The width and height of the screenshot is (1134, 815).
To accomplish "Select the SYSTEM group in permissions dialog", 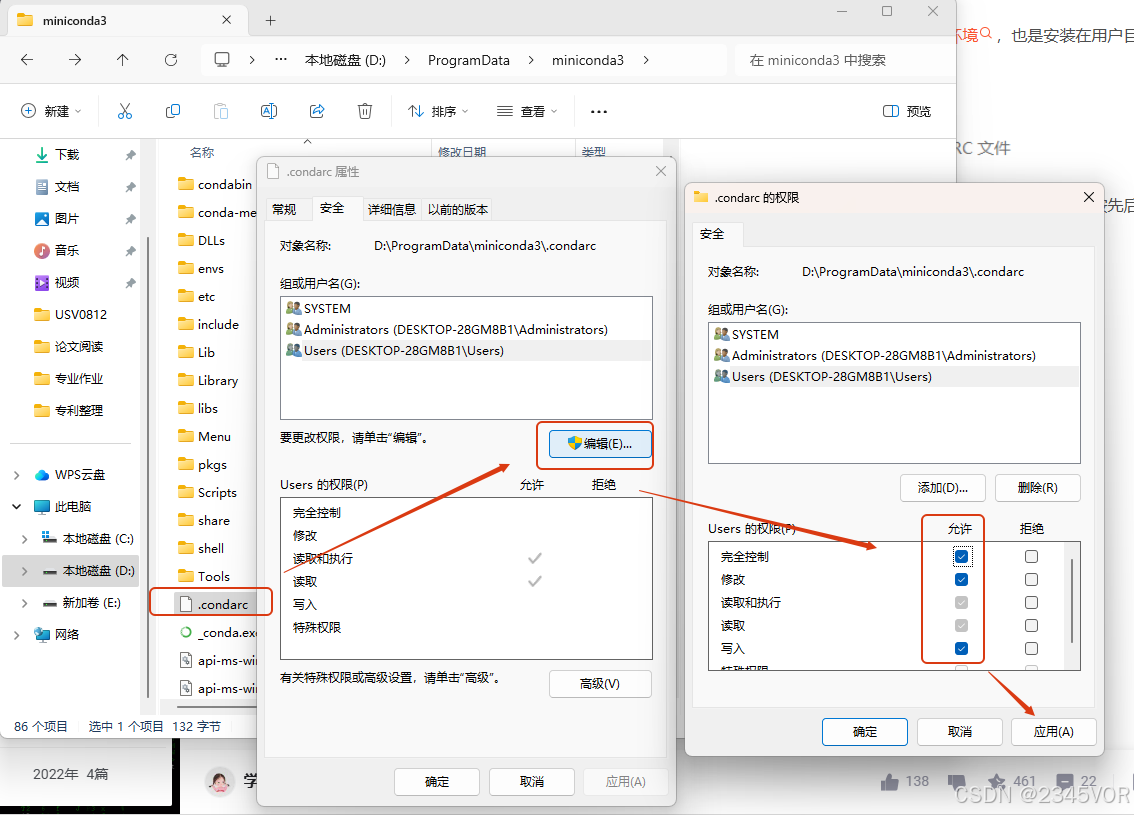I will tap(894, 335).
